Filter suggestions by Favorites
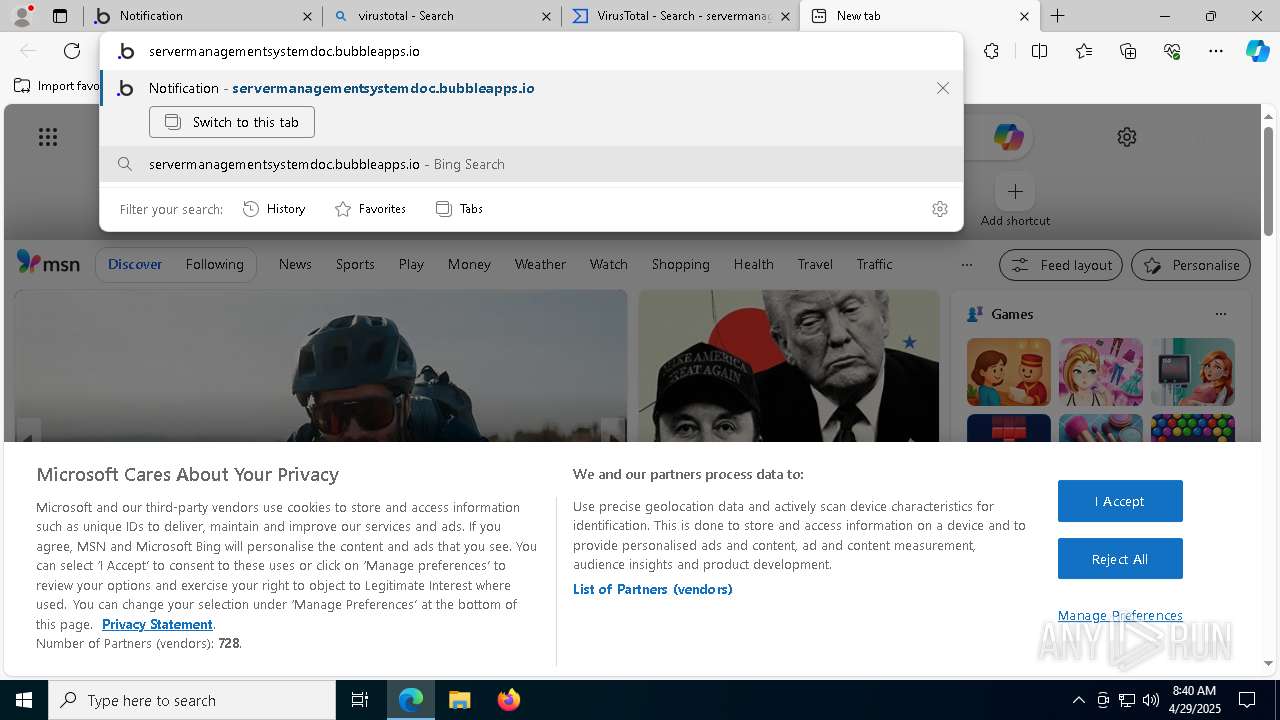The height and width of the screenshot is (720, 1280). (x=370, y=209)
